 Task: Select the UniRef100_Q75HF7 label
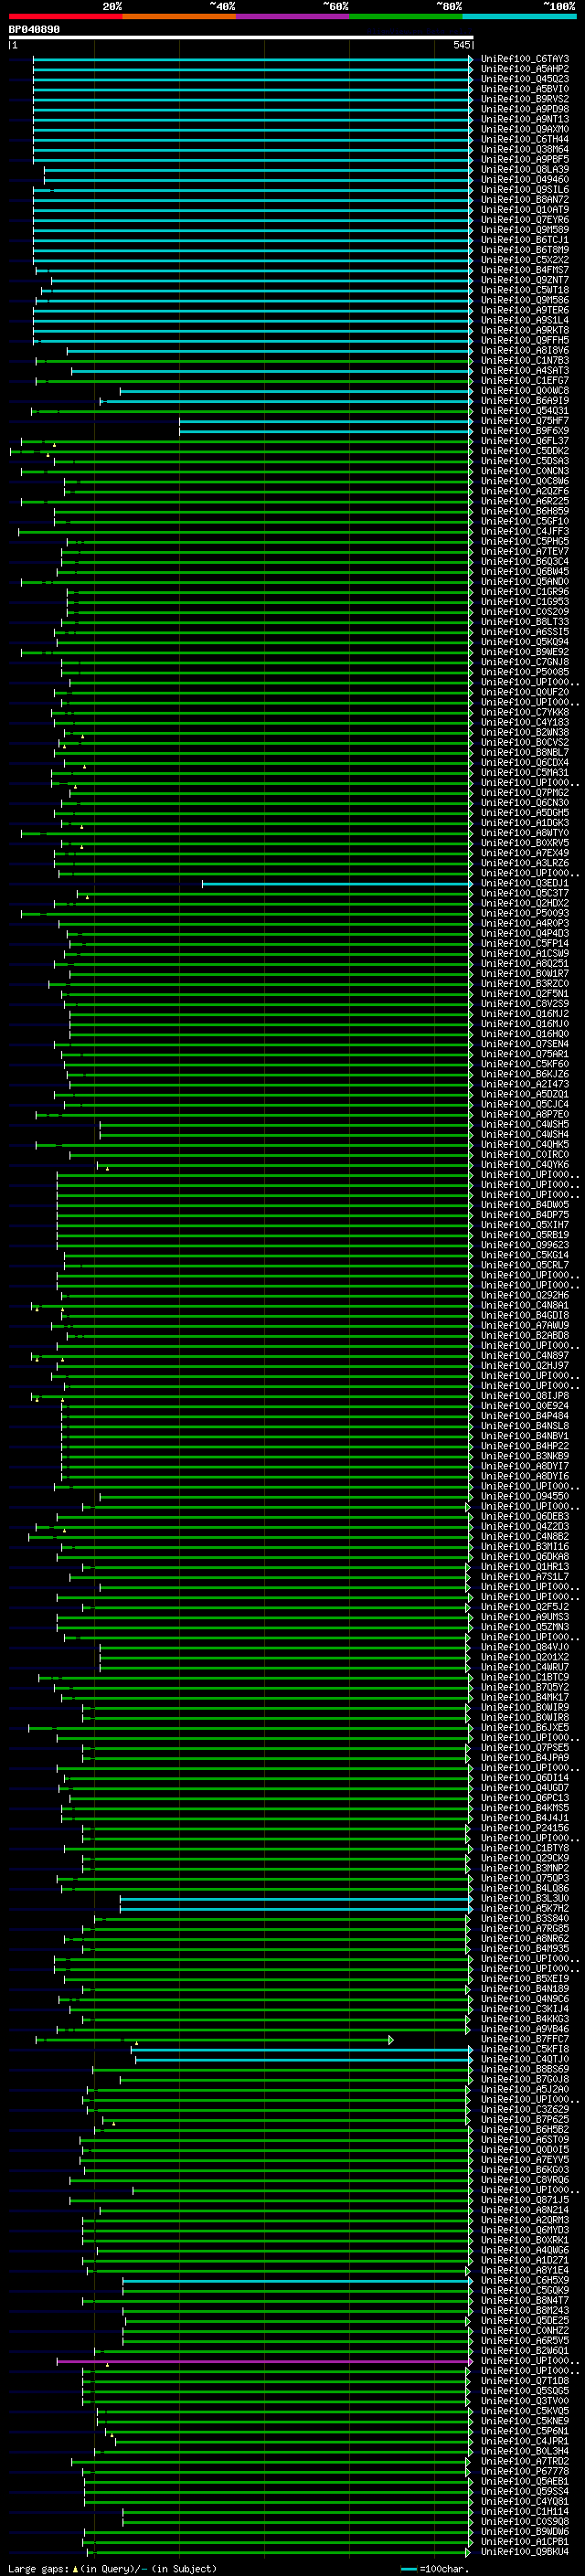pyautogui.click(x=524, y=421)
